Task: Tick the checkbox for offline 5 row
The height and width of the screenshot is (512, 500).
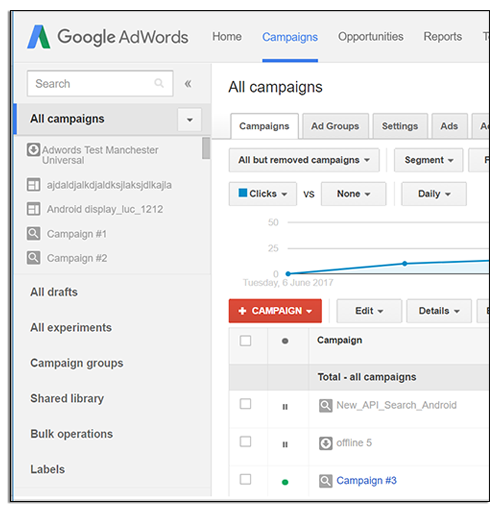Action: click(245, 442)
